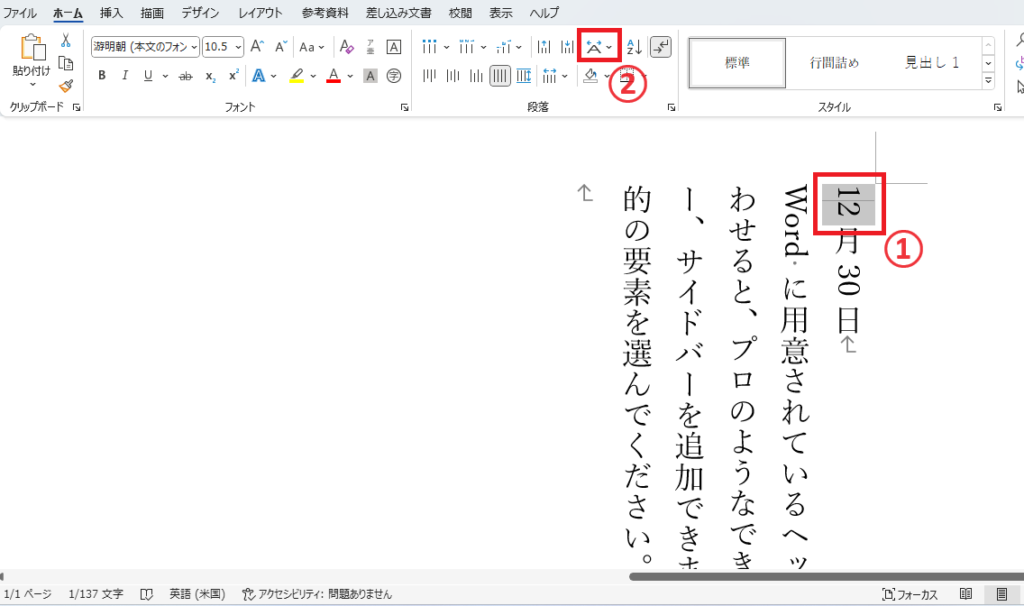Toggle the active justify alignment button

pyautogui.click(x=500, y=76)
